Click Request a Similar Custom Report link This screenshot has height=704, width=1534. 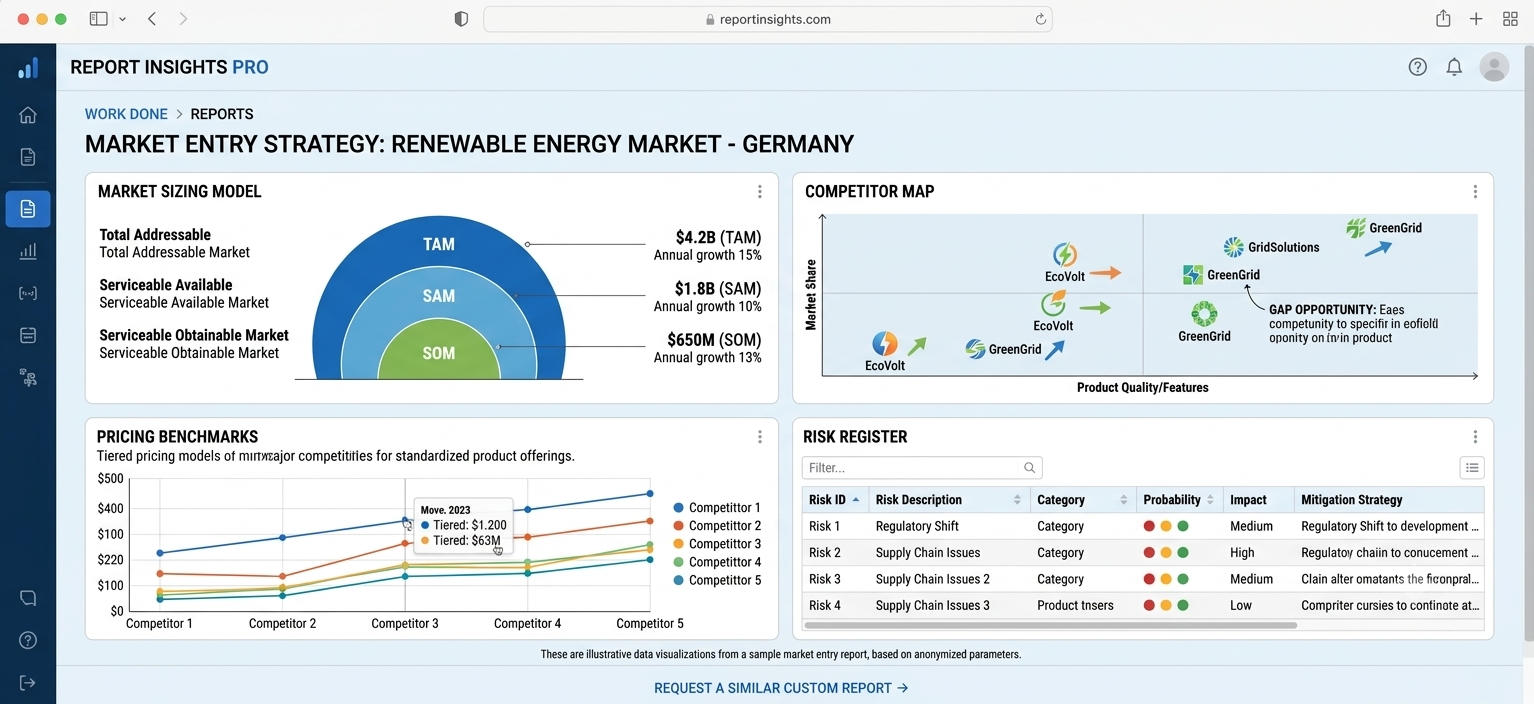click(781, 688)
